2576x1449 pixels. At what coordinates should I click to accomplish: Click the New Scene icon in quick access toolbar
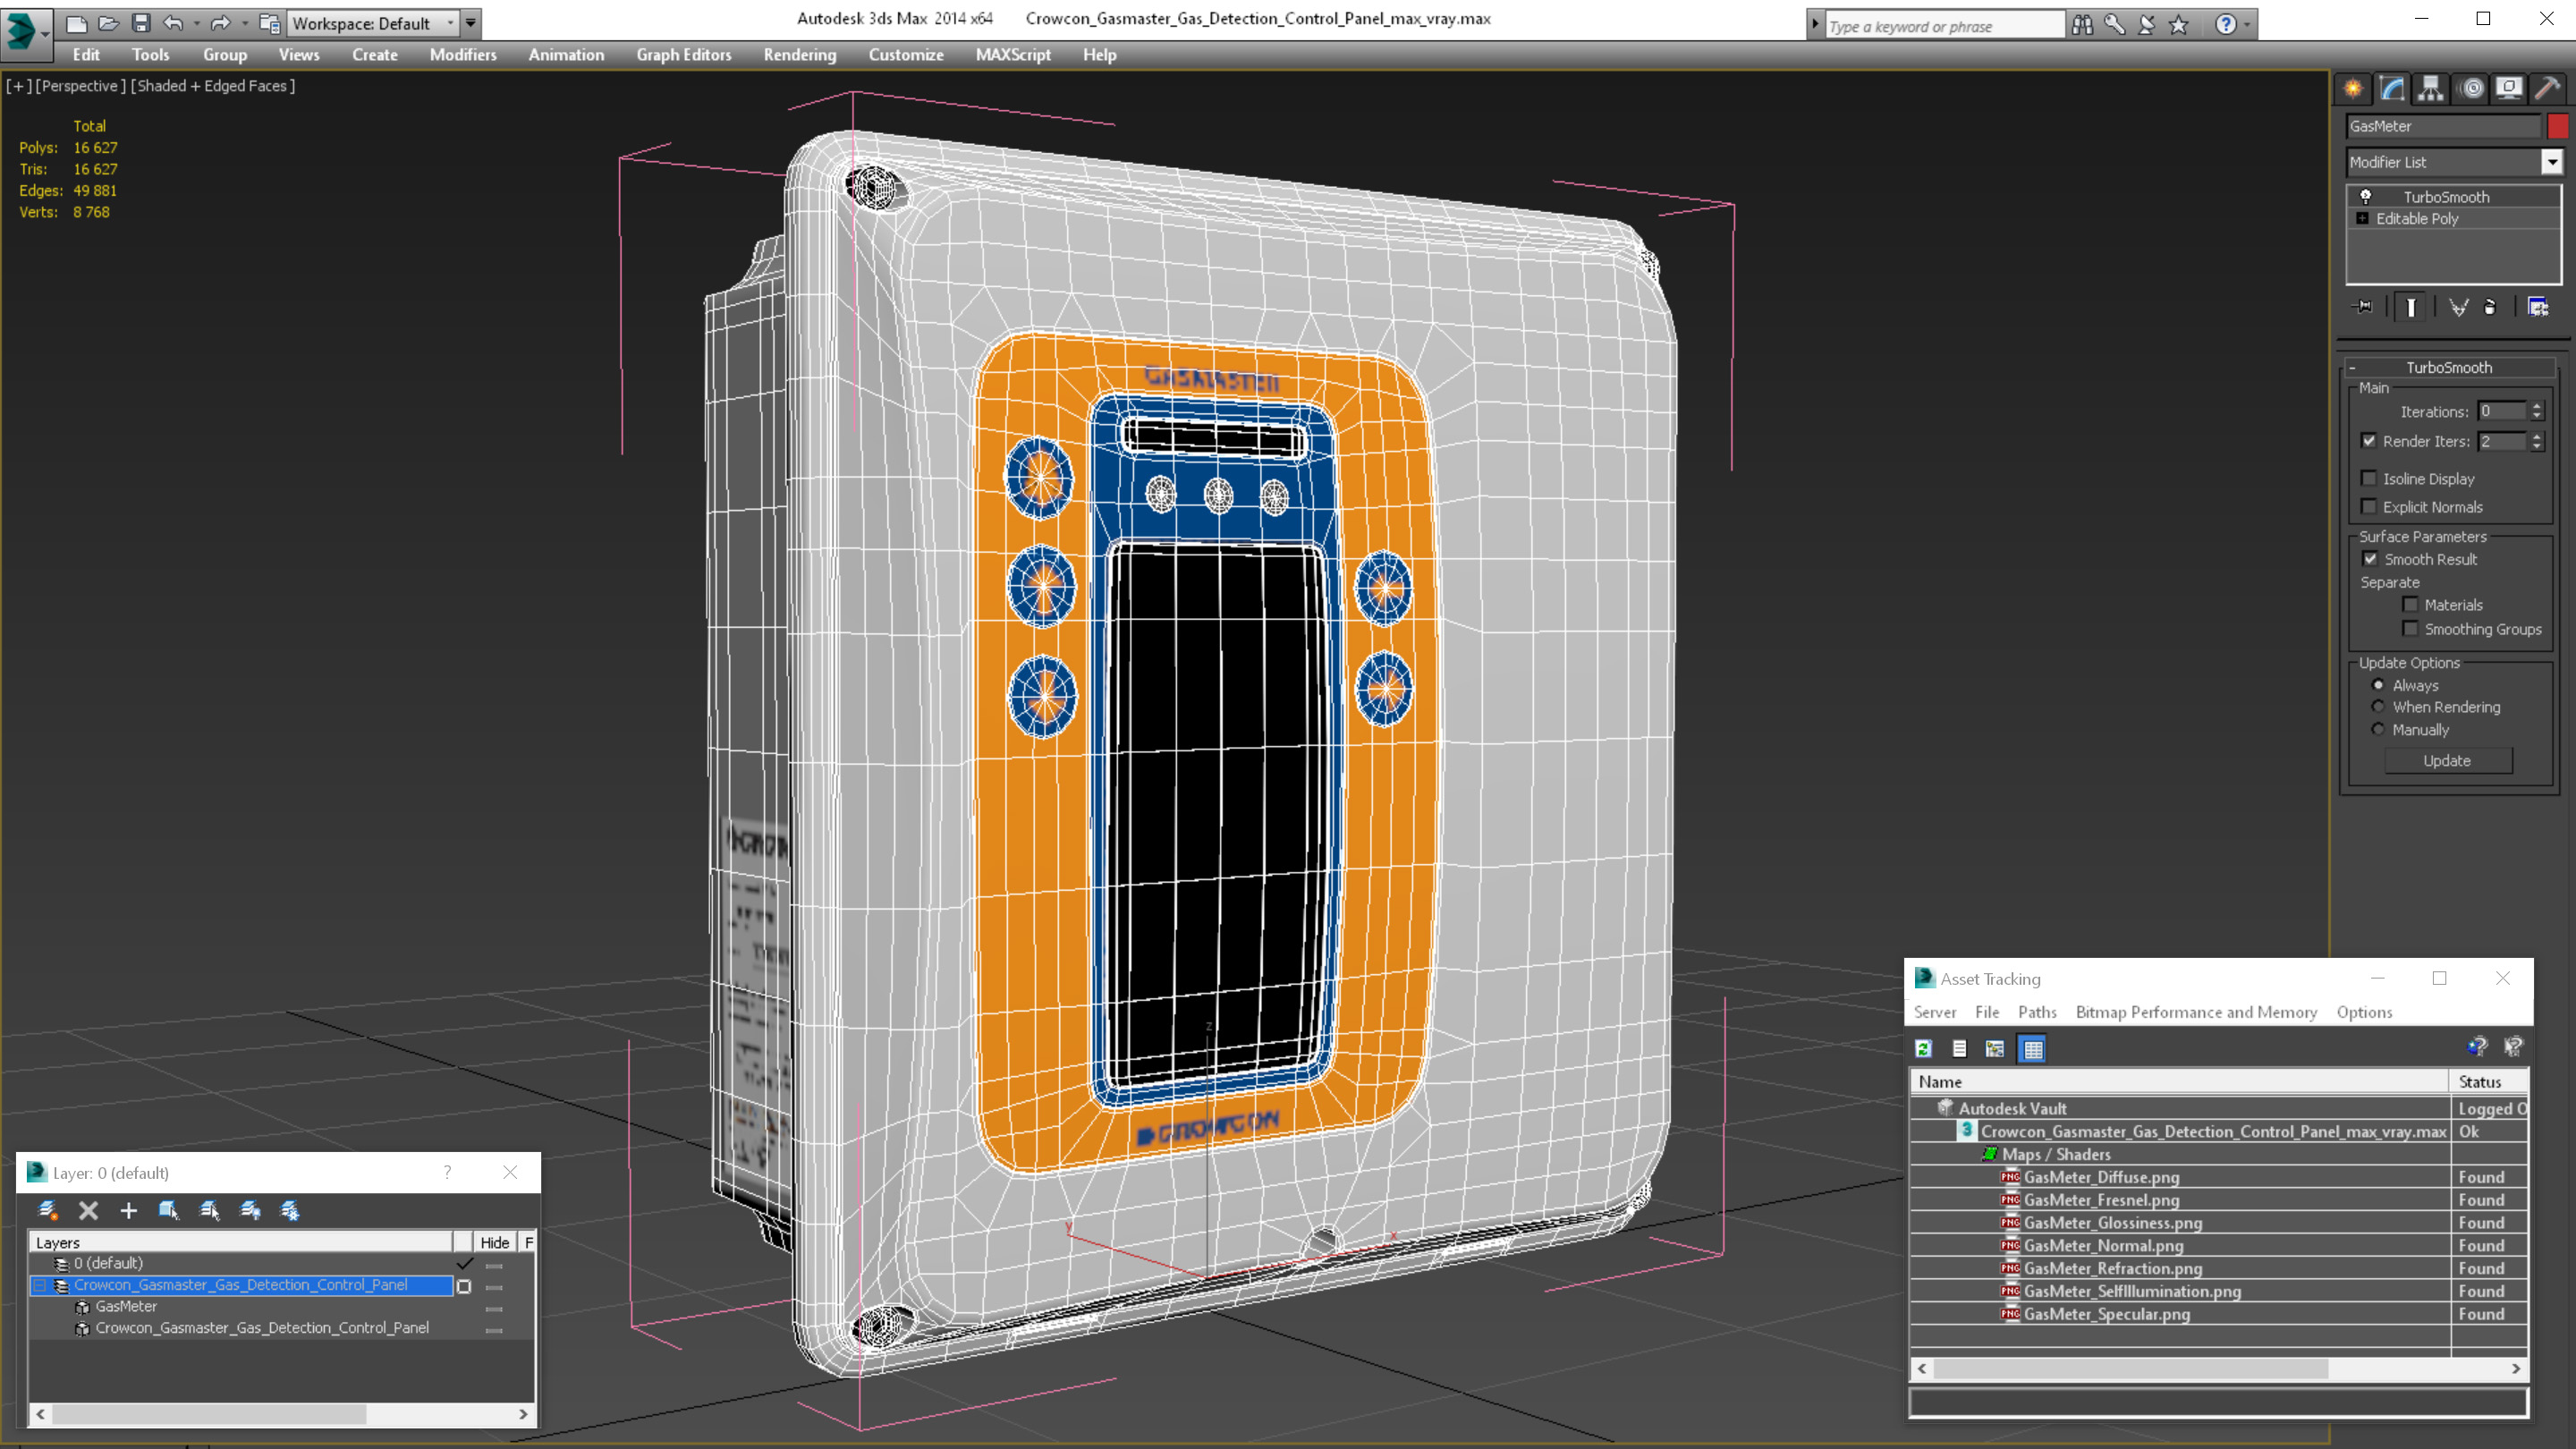(x=76, y=23)
